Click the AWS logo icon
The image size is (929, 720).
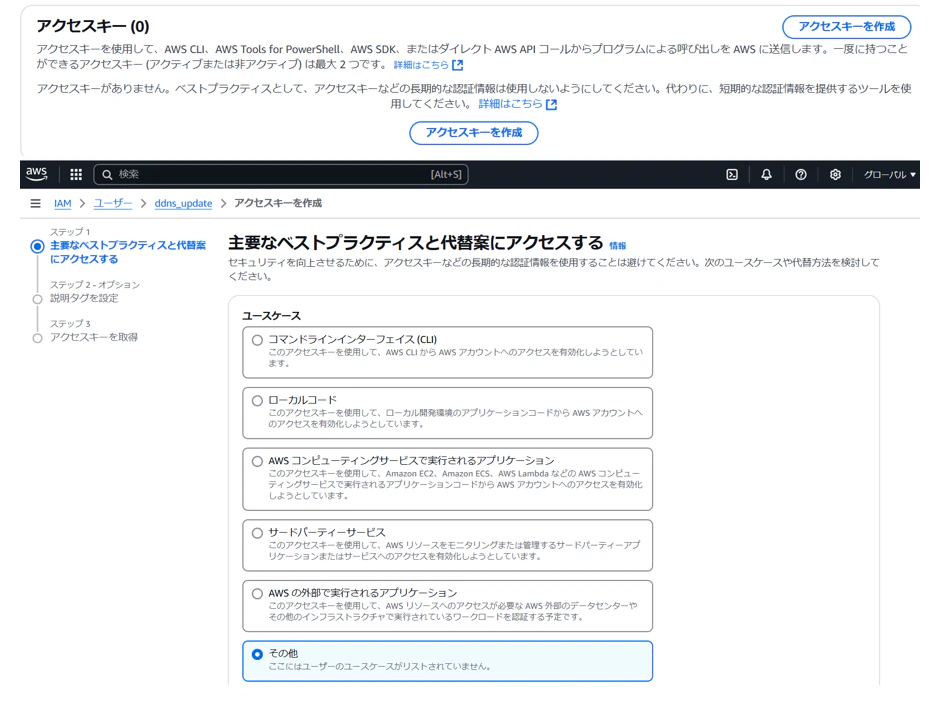pyautogui.click(x=36, y=174)
